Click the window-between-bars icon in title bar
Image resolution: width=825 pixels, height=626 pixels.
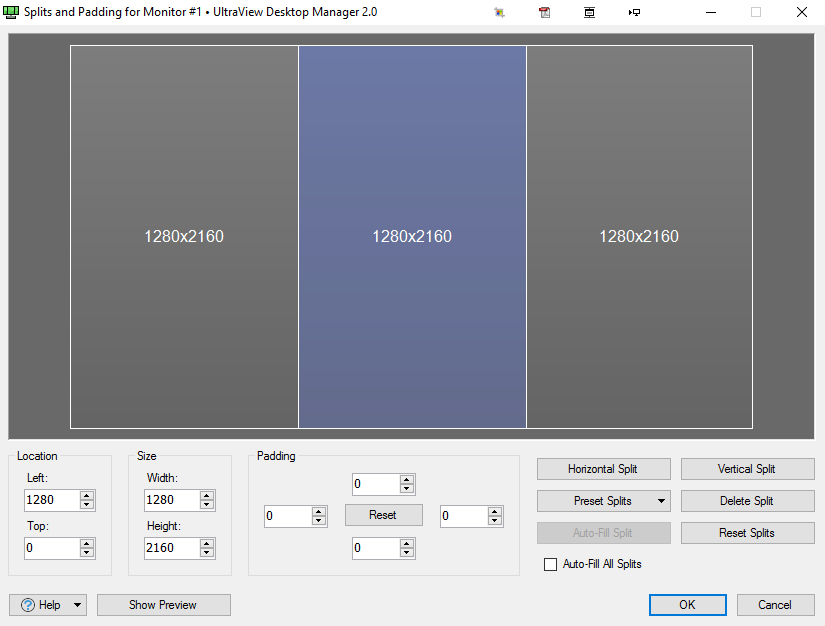tap(589, 12)
